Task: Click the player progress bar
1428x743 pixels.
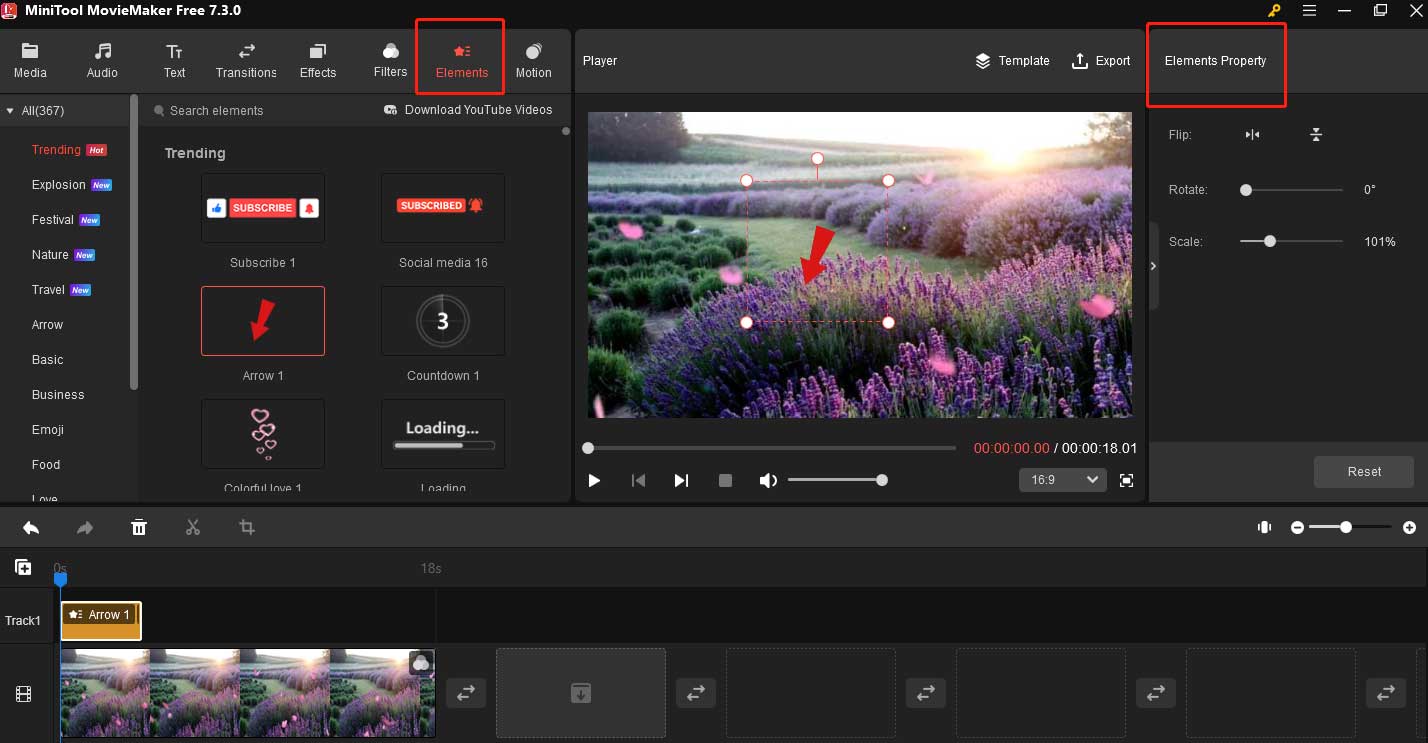Action: pos(770,448)
